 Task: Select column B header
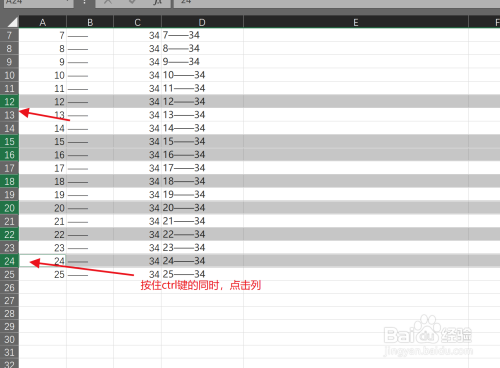[x=90, y=22]
